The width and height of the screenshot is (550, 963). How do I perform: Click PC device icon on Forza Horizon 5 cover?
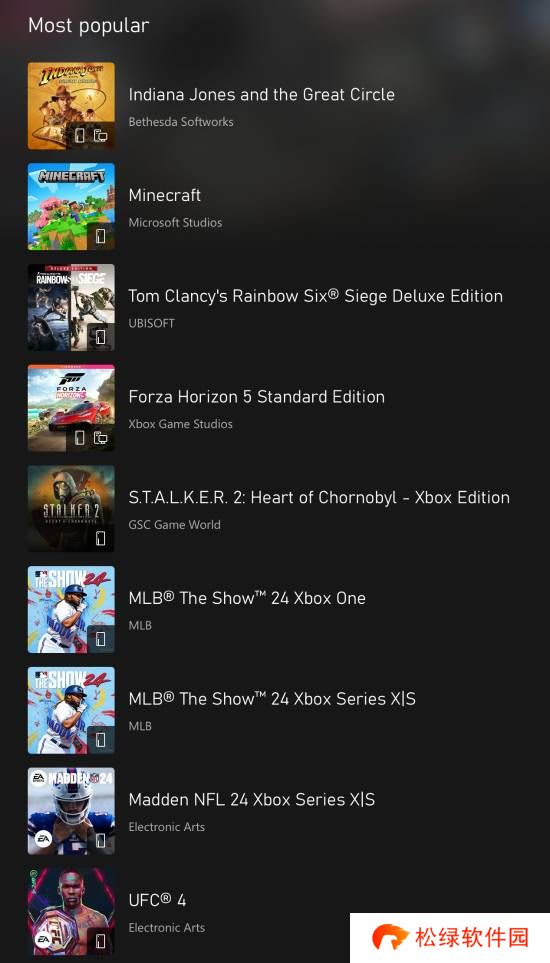(x=101, y=438)
